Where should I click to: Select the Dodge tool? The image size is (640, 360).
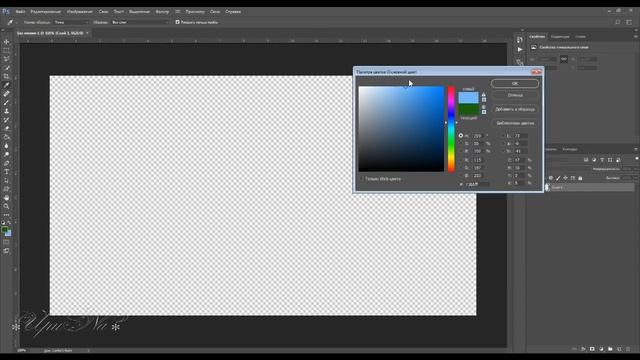click(x=7, y=154)
